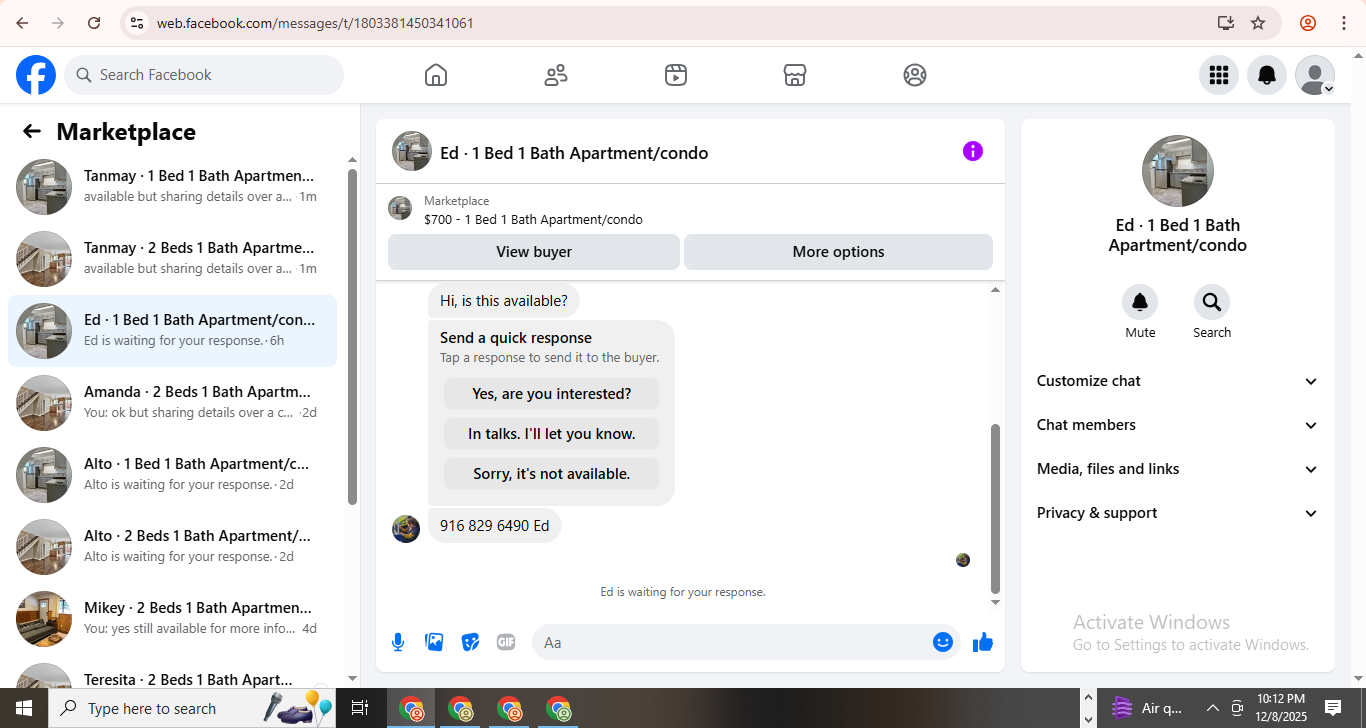Image resolution: width=1366 pixels, height=728 pixels.
Task: Click the View buyer button
Action: pyautogui.click(x=534, y=252)
